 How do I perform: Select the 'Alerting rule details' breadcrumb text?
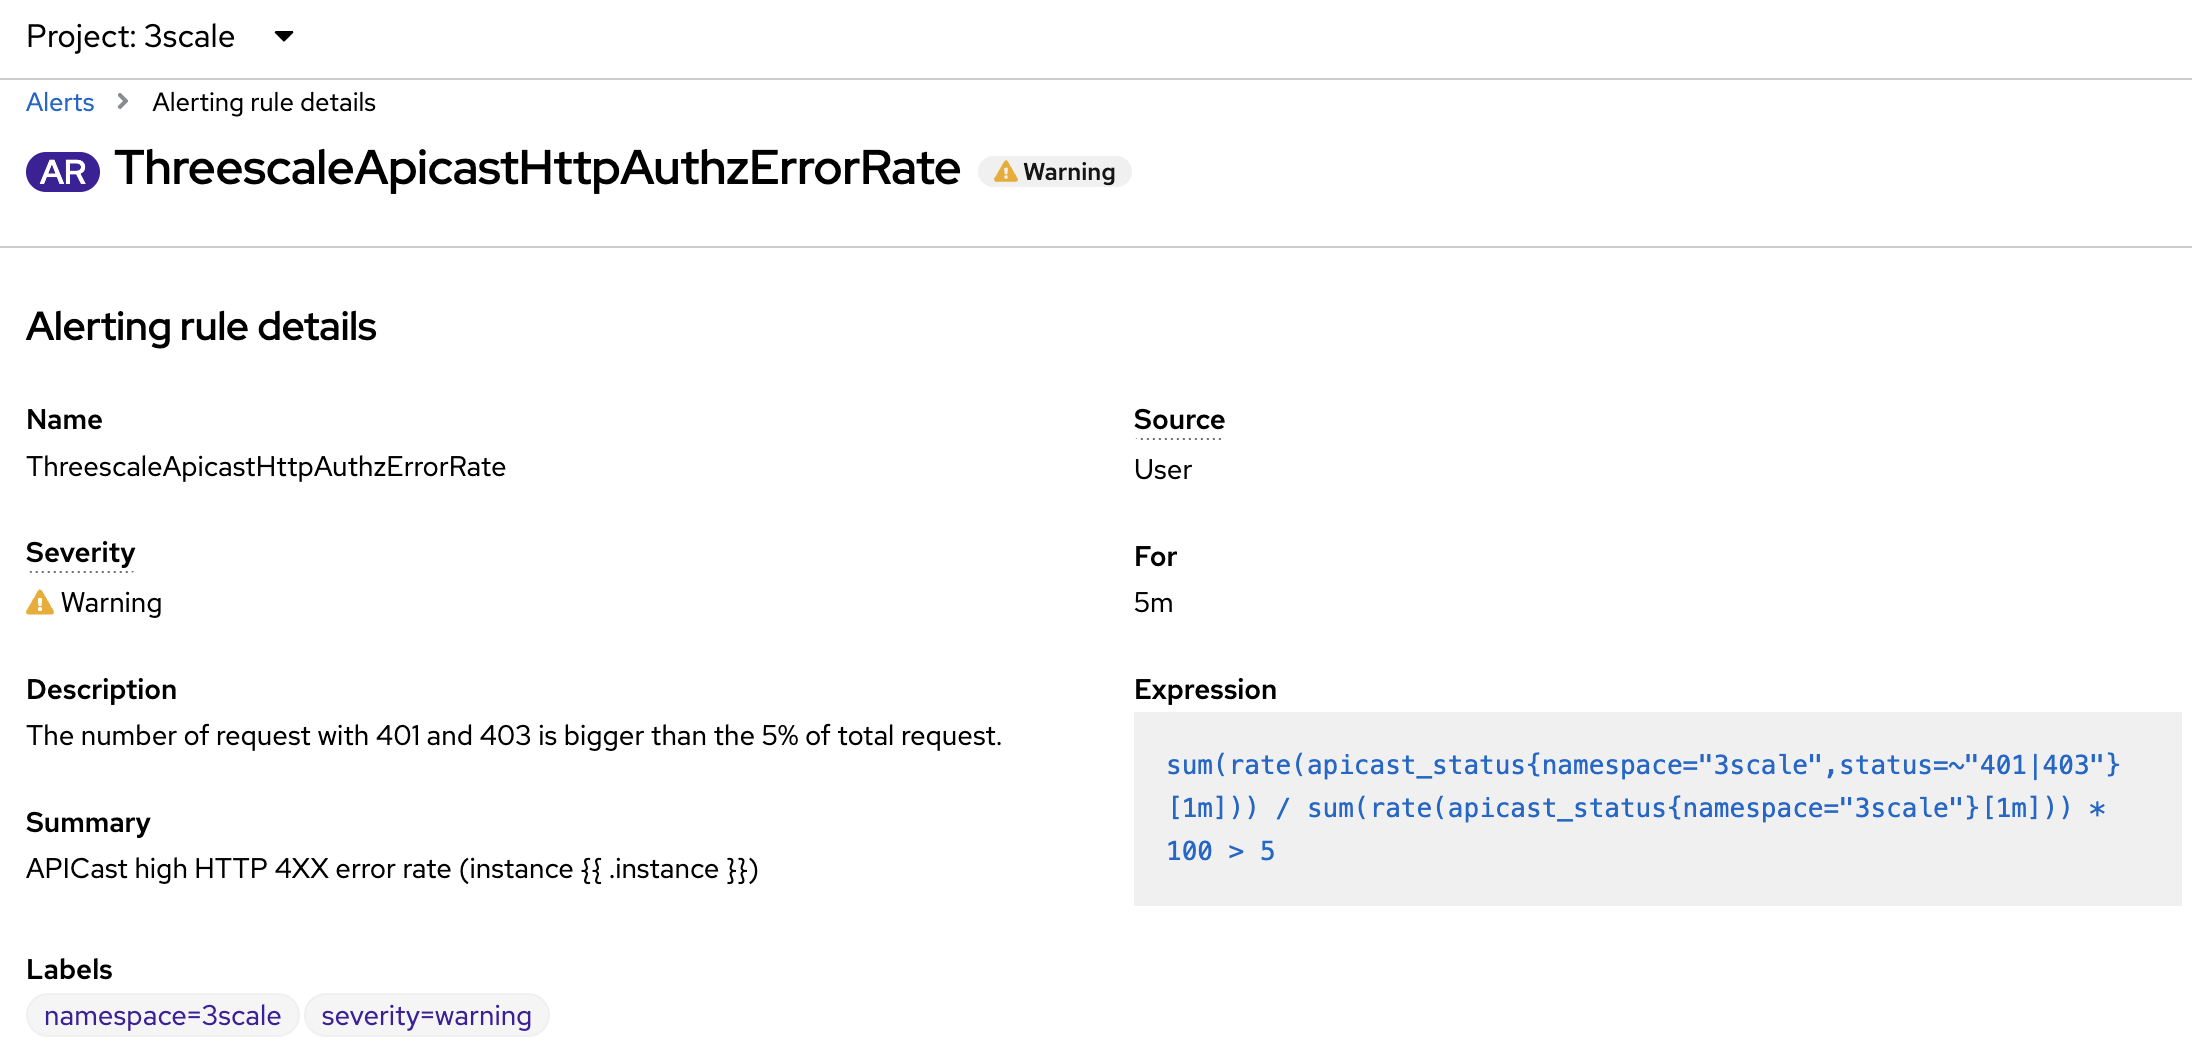point(264,103)
